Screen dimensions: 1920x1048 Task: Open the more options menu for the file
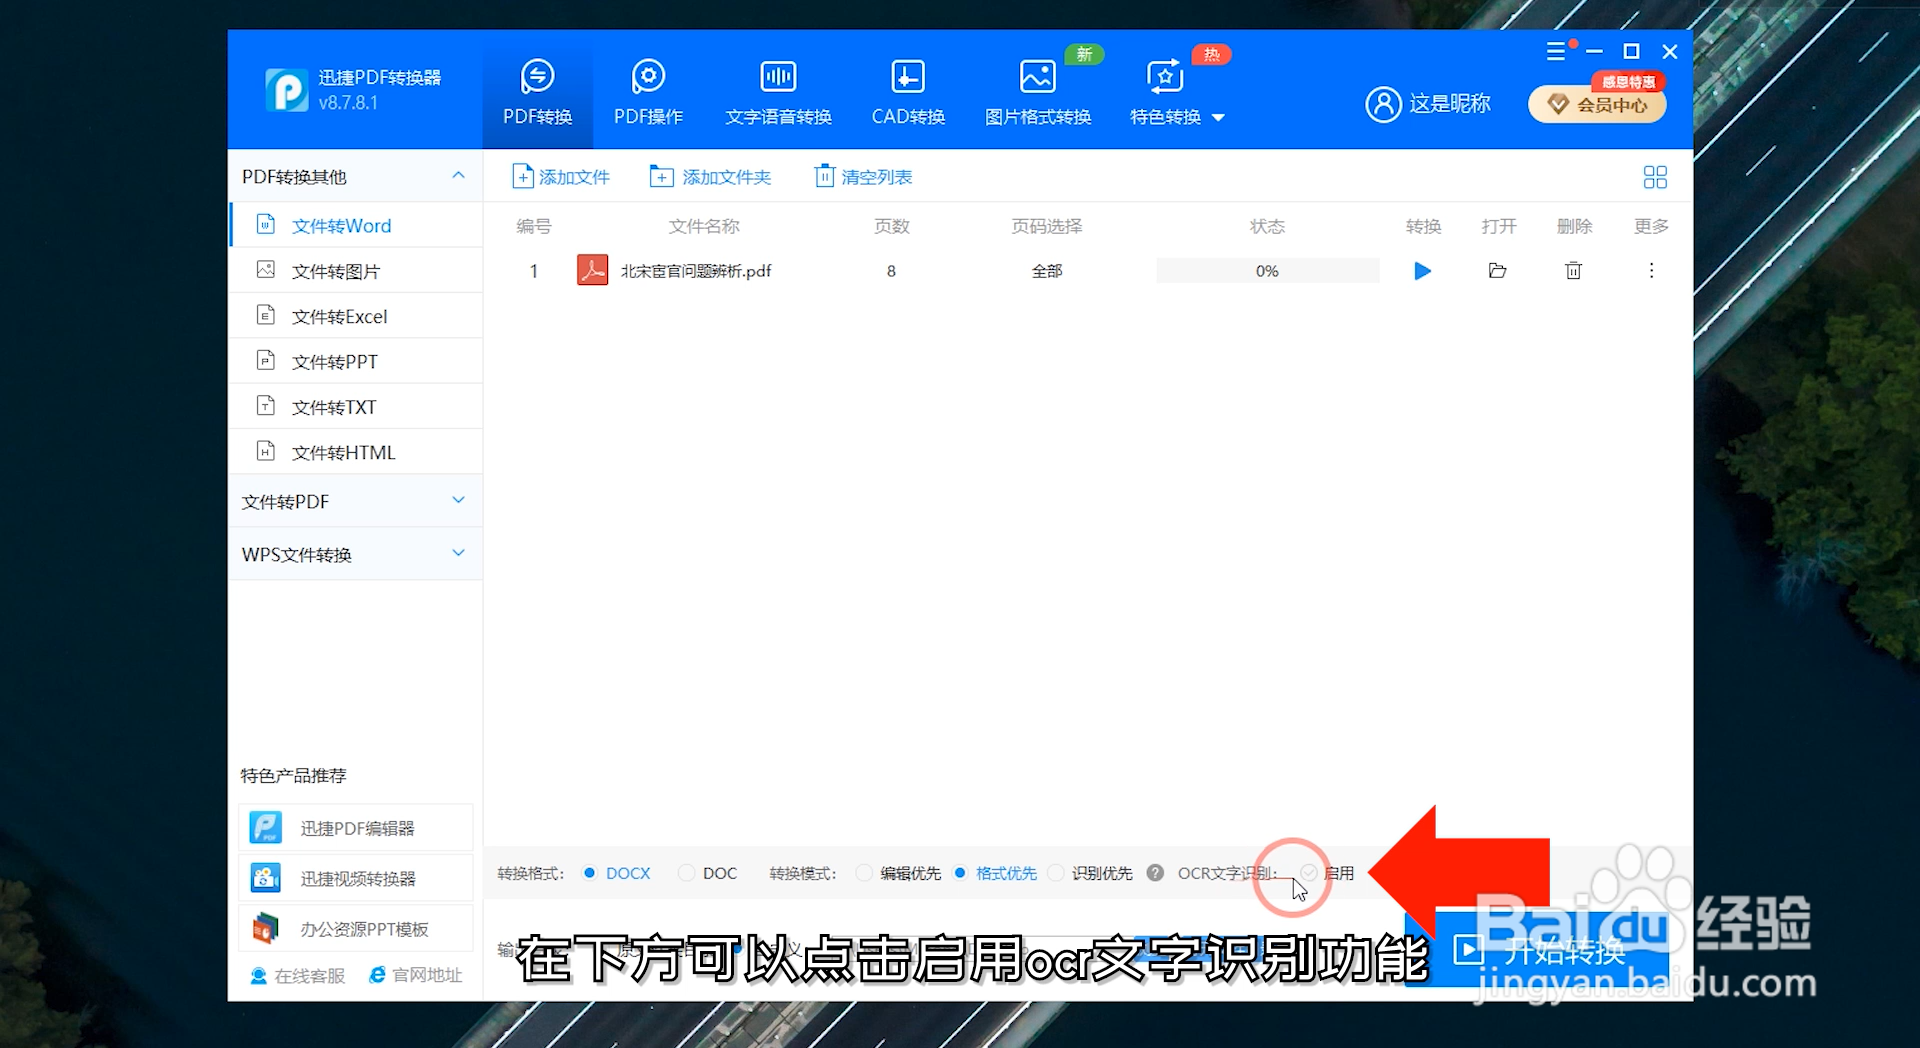tap(1651, 270)
